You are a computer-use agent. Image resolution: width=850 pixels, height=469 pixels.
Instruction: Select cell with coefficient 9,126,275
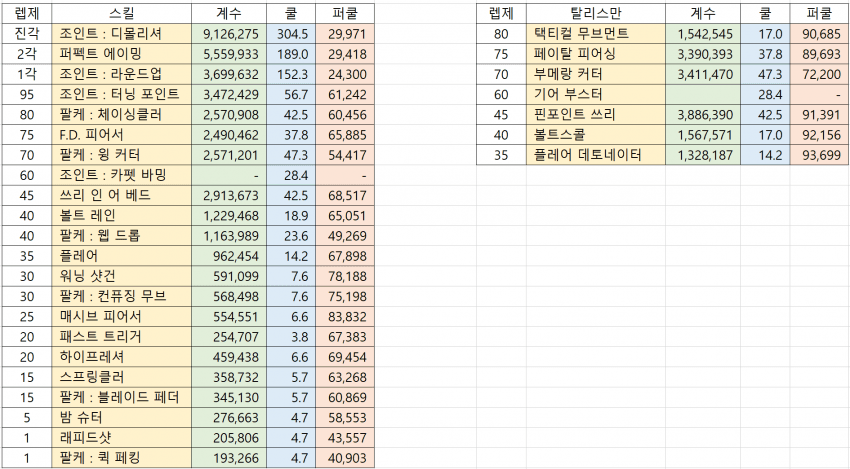pyautogui.click(x=229, y=32)
